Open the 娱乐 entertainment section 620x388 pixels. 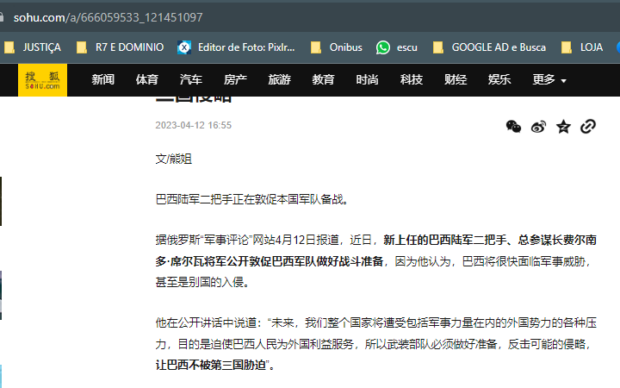[499, 80]
